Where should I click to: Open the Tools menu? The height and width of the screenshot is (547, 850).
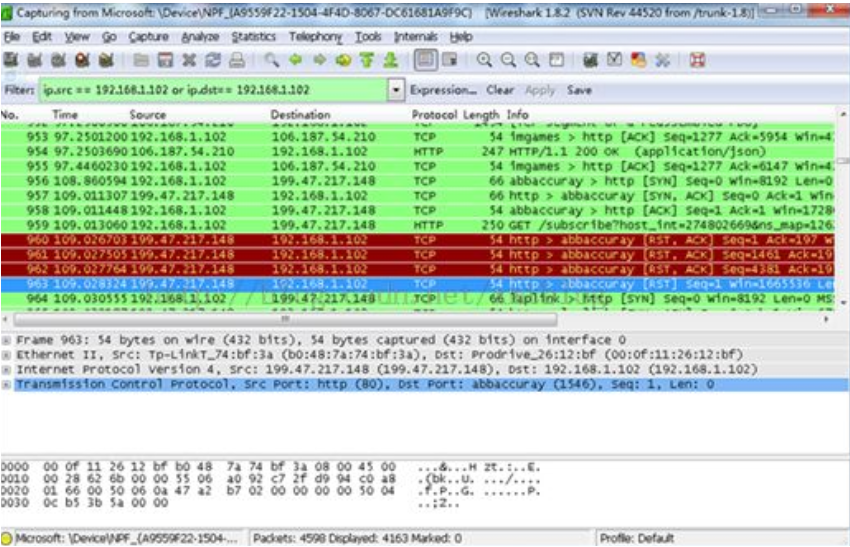point(368,37)
